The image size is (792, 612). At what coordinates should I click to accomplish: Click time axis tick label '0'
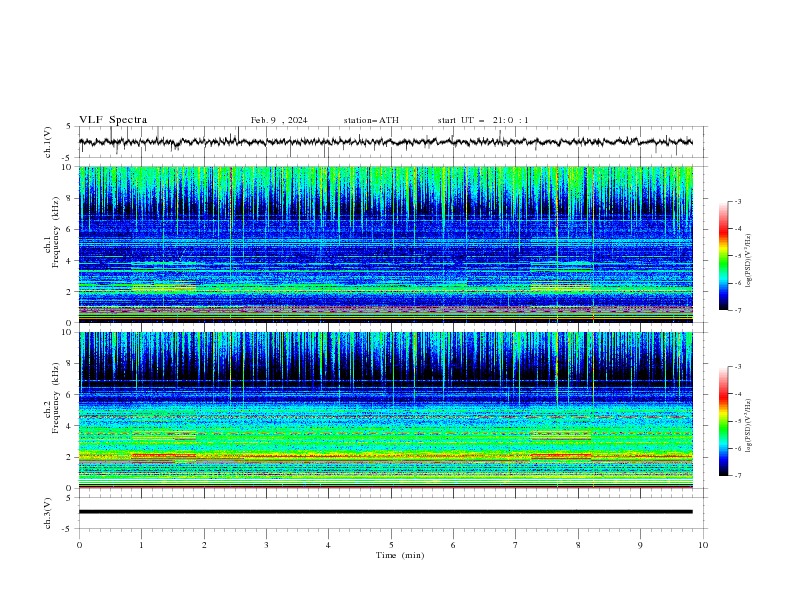point(79,545)
